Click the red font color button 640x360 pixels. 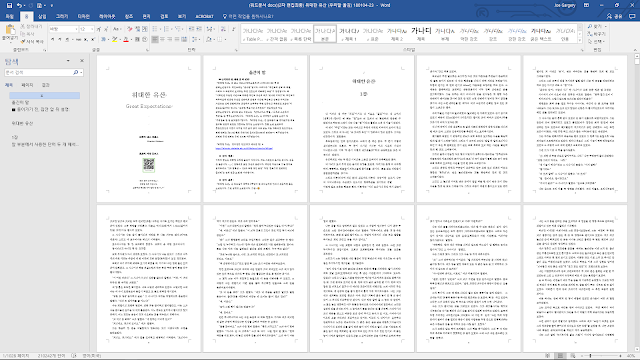[126, 40]
